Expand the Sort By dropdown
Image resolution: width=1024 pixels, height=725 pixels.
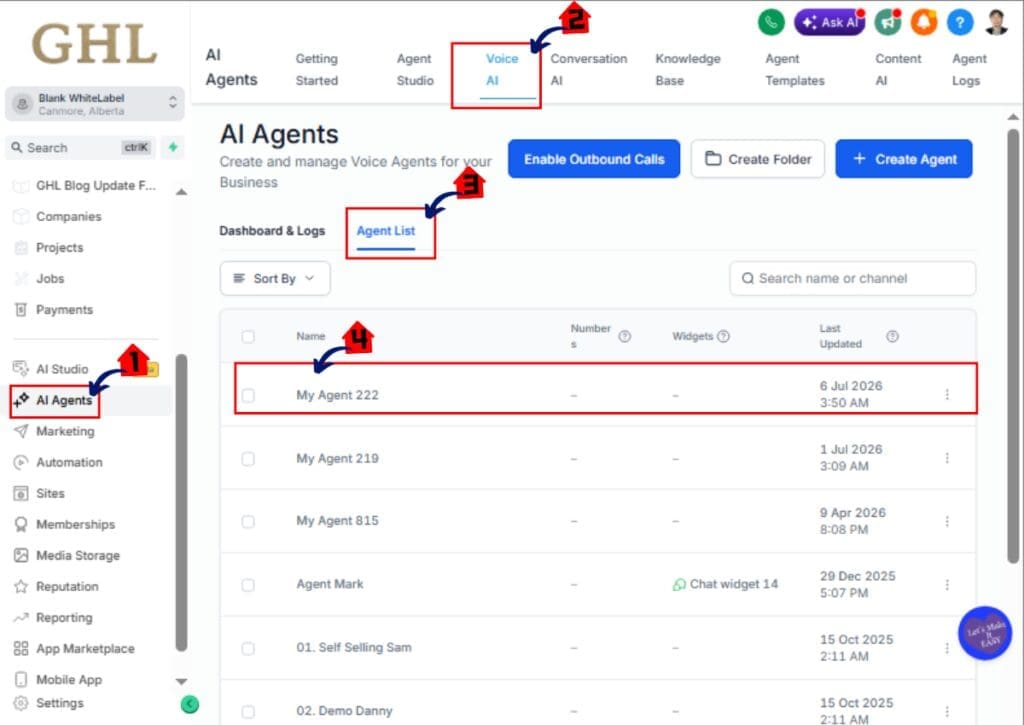point(275,278)
